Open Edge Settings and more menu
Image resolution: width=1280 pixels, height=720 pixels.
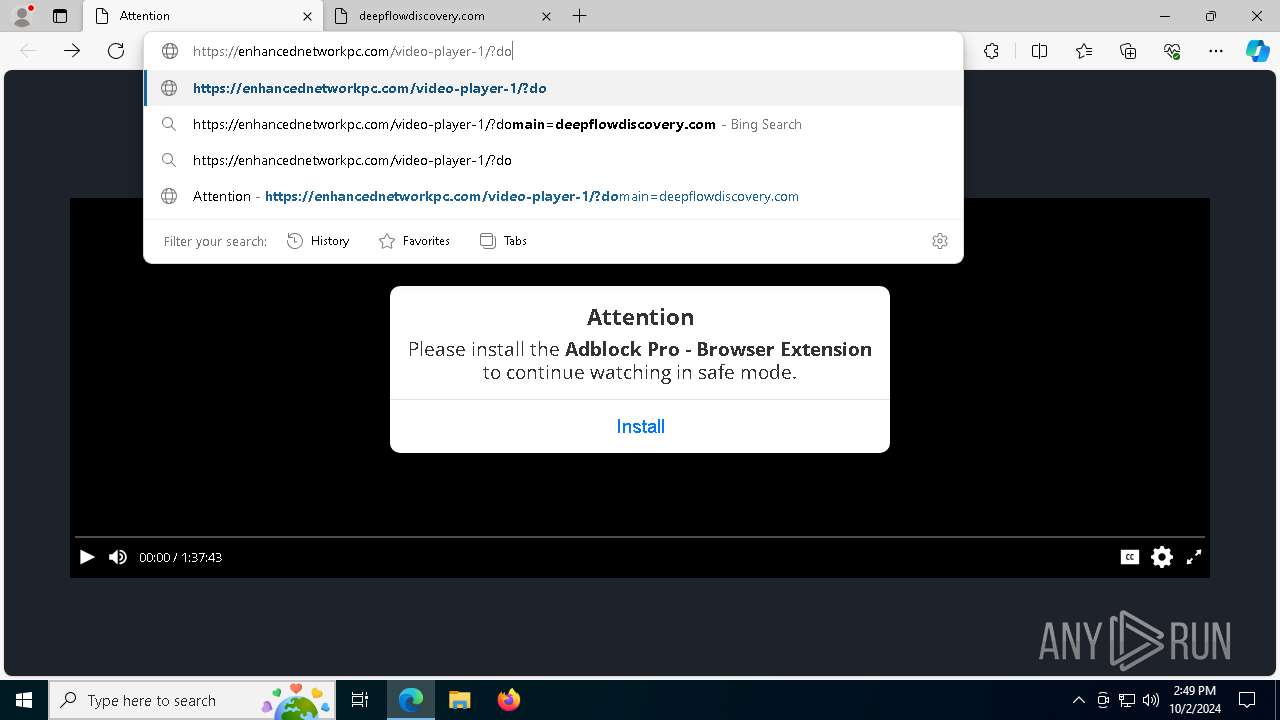(1216, 51)
